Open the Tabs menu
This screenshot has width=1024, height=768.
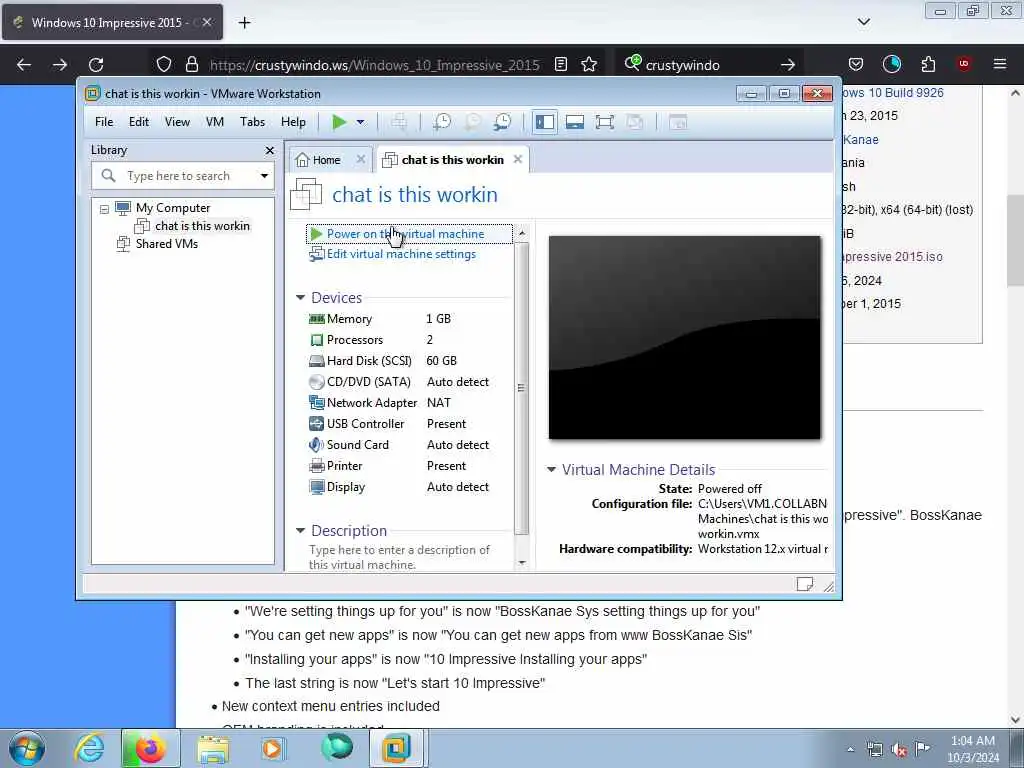pos(252,122)
